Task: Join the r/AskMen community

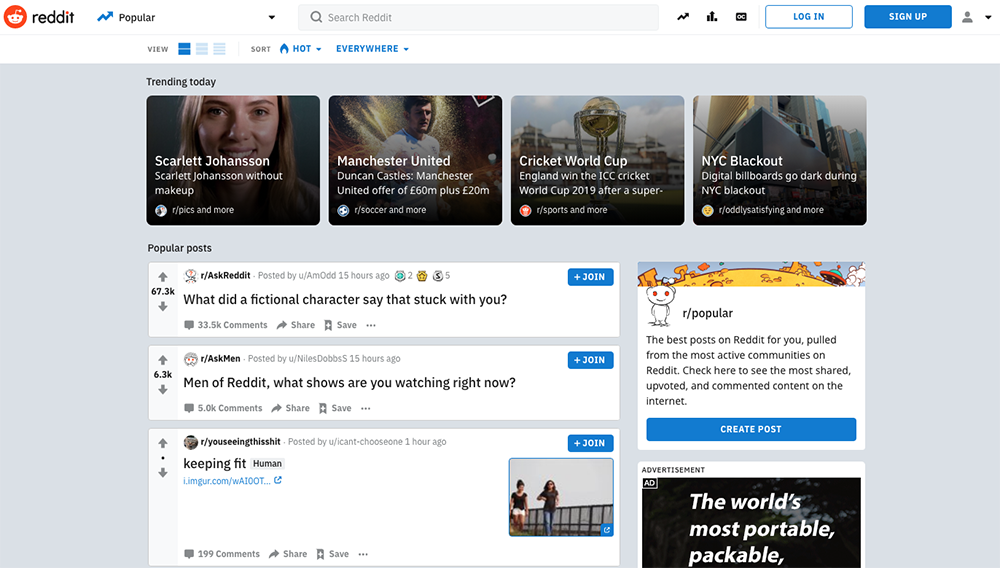Action: pos(590,360)
